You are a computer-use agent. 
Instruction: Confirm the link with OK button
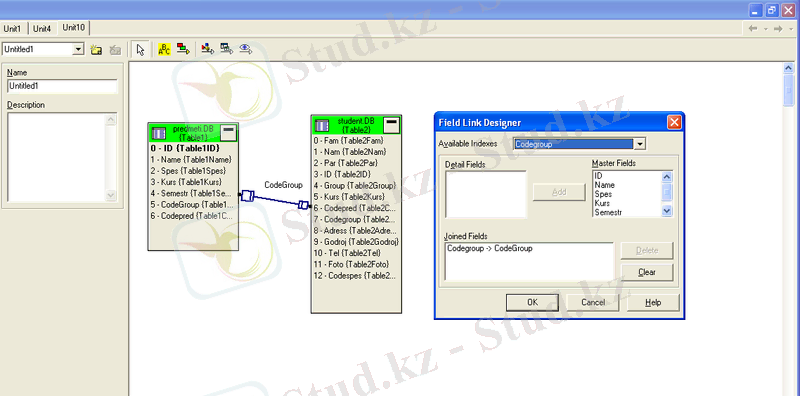coord(532,302)
